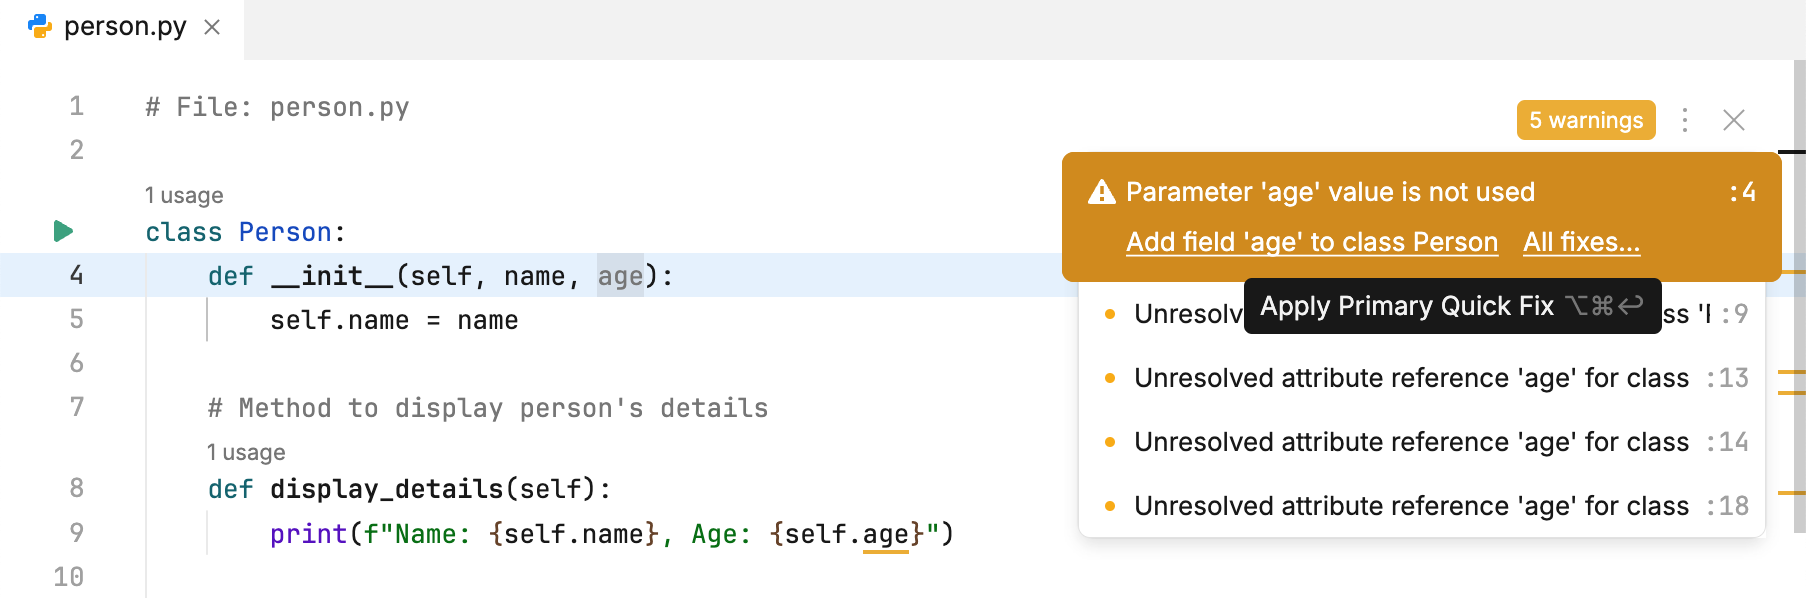Click the Python file icon on person.py tab
This screenshot has height=598, width=1806.
40,27
